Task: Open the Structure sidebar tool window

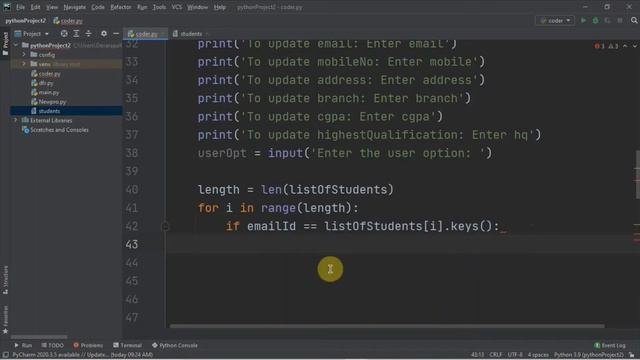Action: pos(5,280)
